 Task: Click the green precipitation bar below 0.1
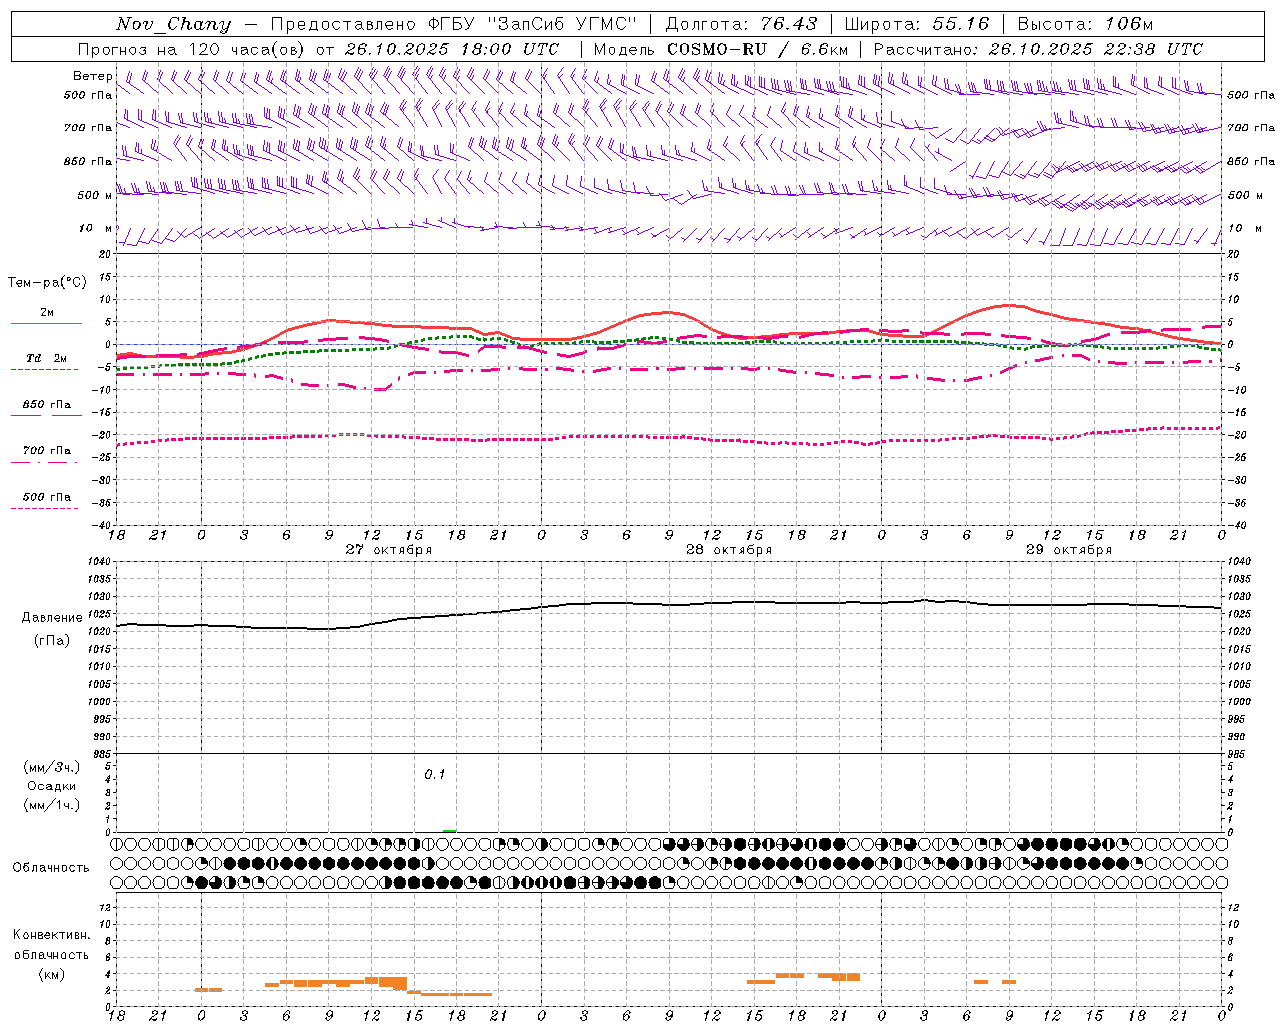tap(450, 830)
